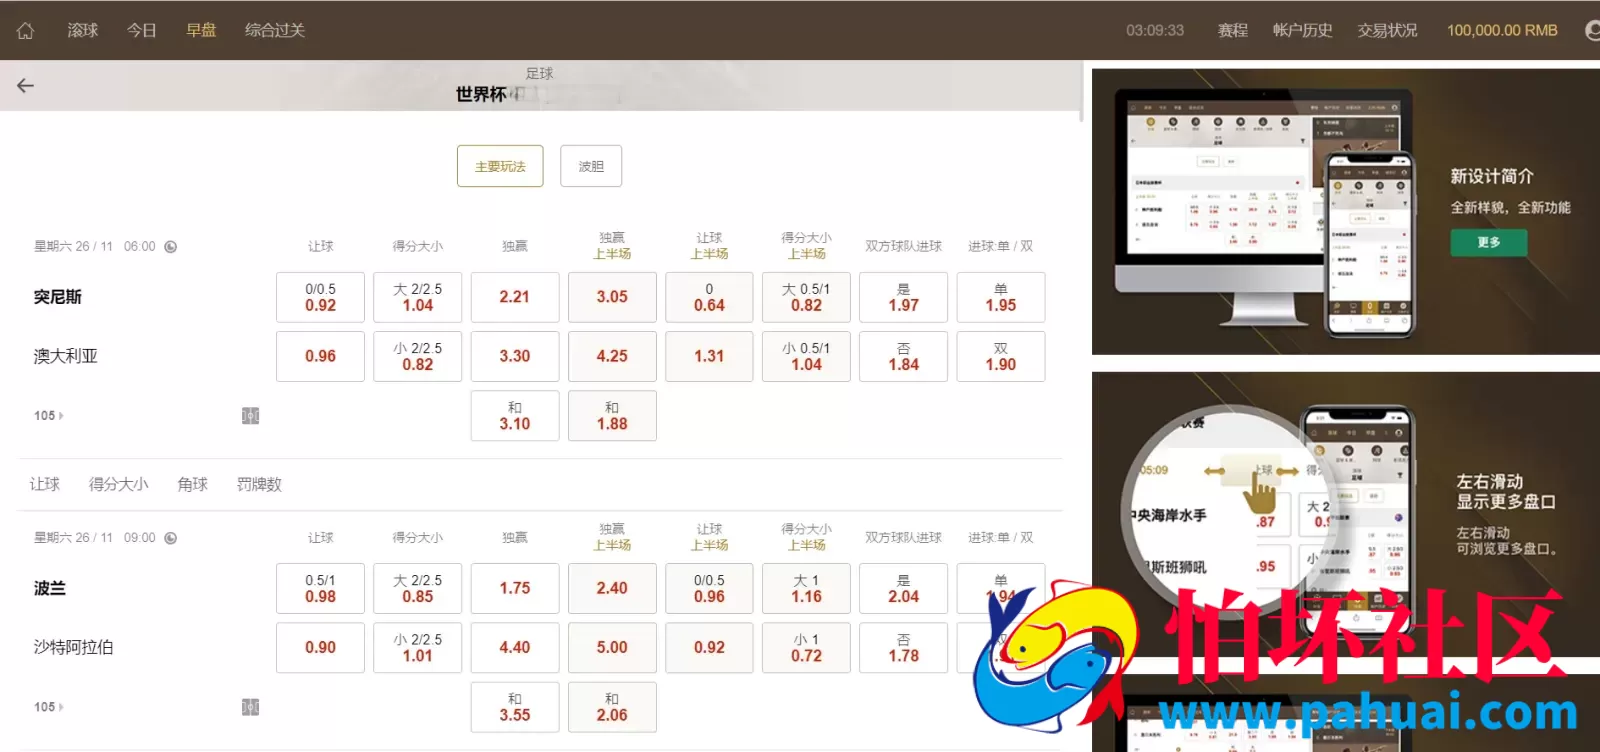The height and width of the screenshot is (752, 1600).
Task: Click the green 更多 button in banner
Action: click(1489, 242)
